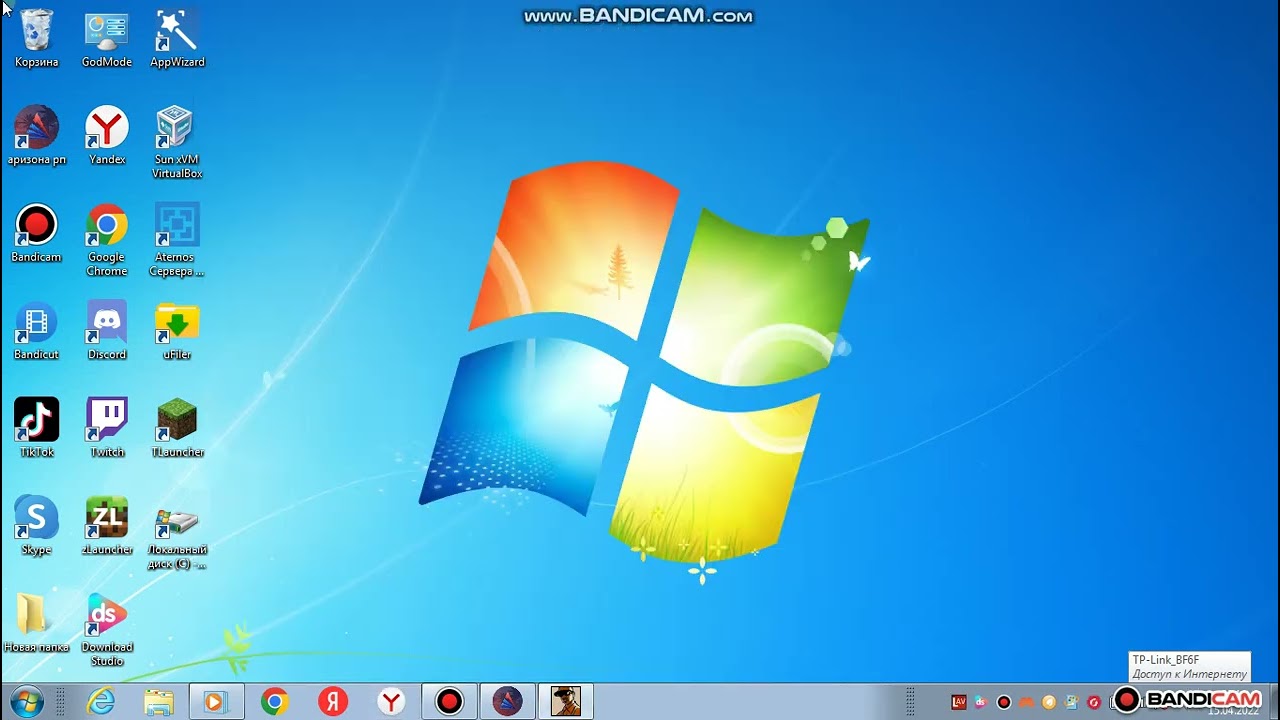Image resolution: width=1280 pixels, height=720 pixels.
Task: Open the media player taskbar icon
Action: coord(216,702)
